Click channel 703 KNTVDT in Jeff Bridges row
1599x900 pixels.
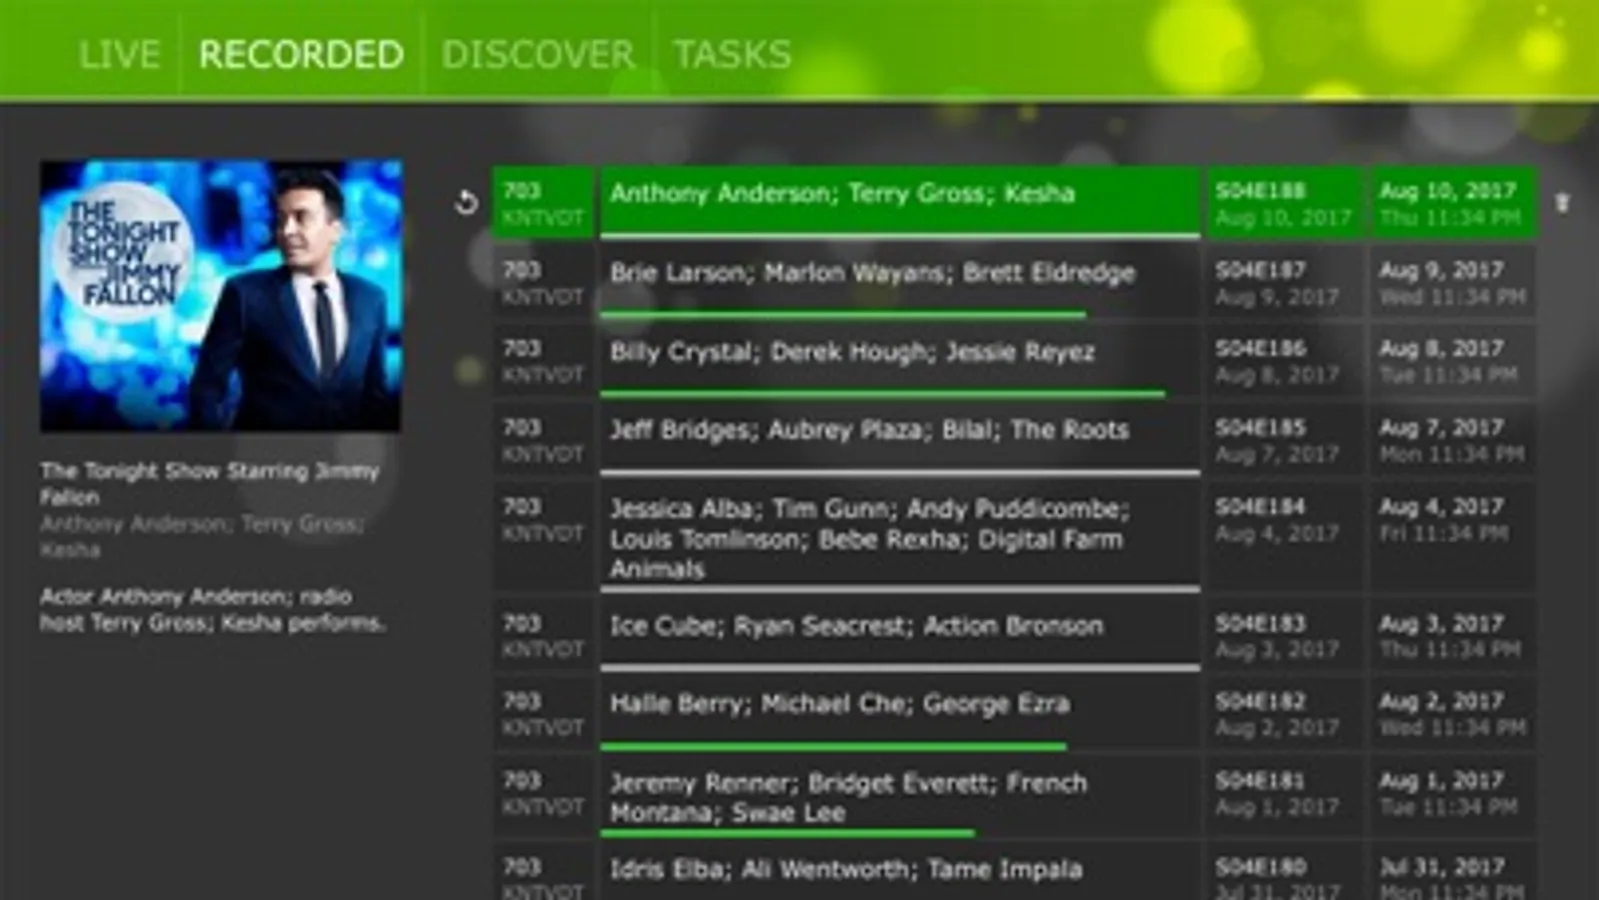tap(543, 439)
